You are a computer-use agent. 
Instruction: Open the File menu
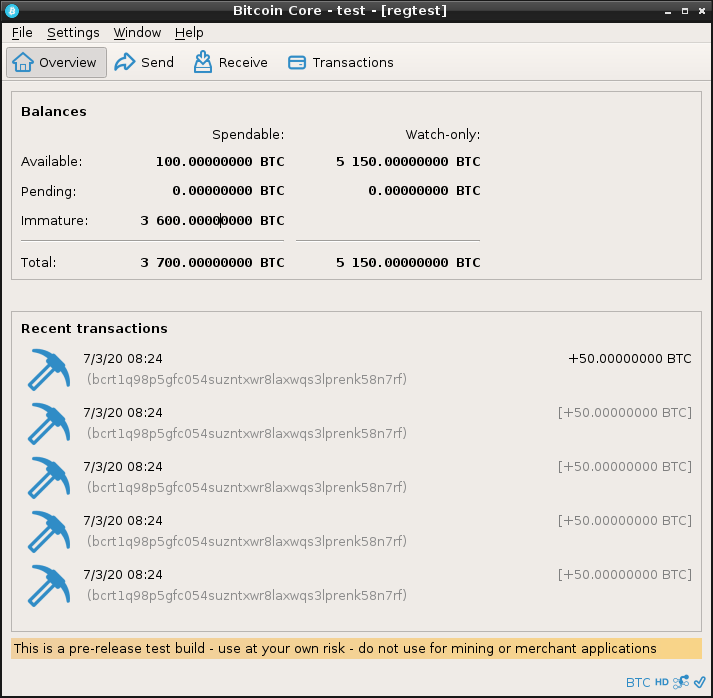coord(22,33)
